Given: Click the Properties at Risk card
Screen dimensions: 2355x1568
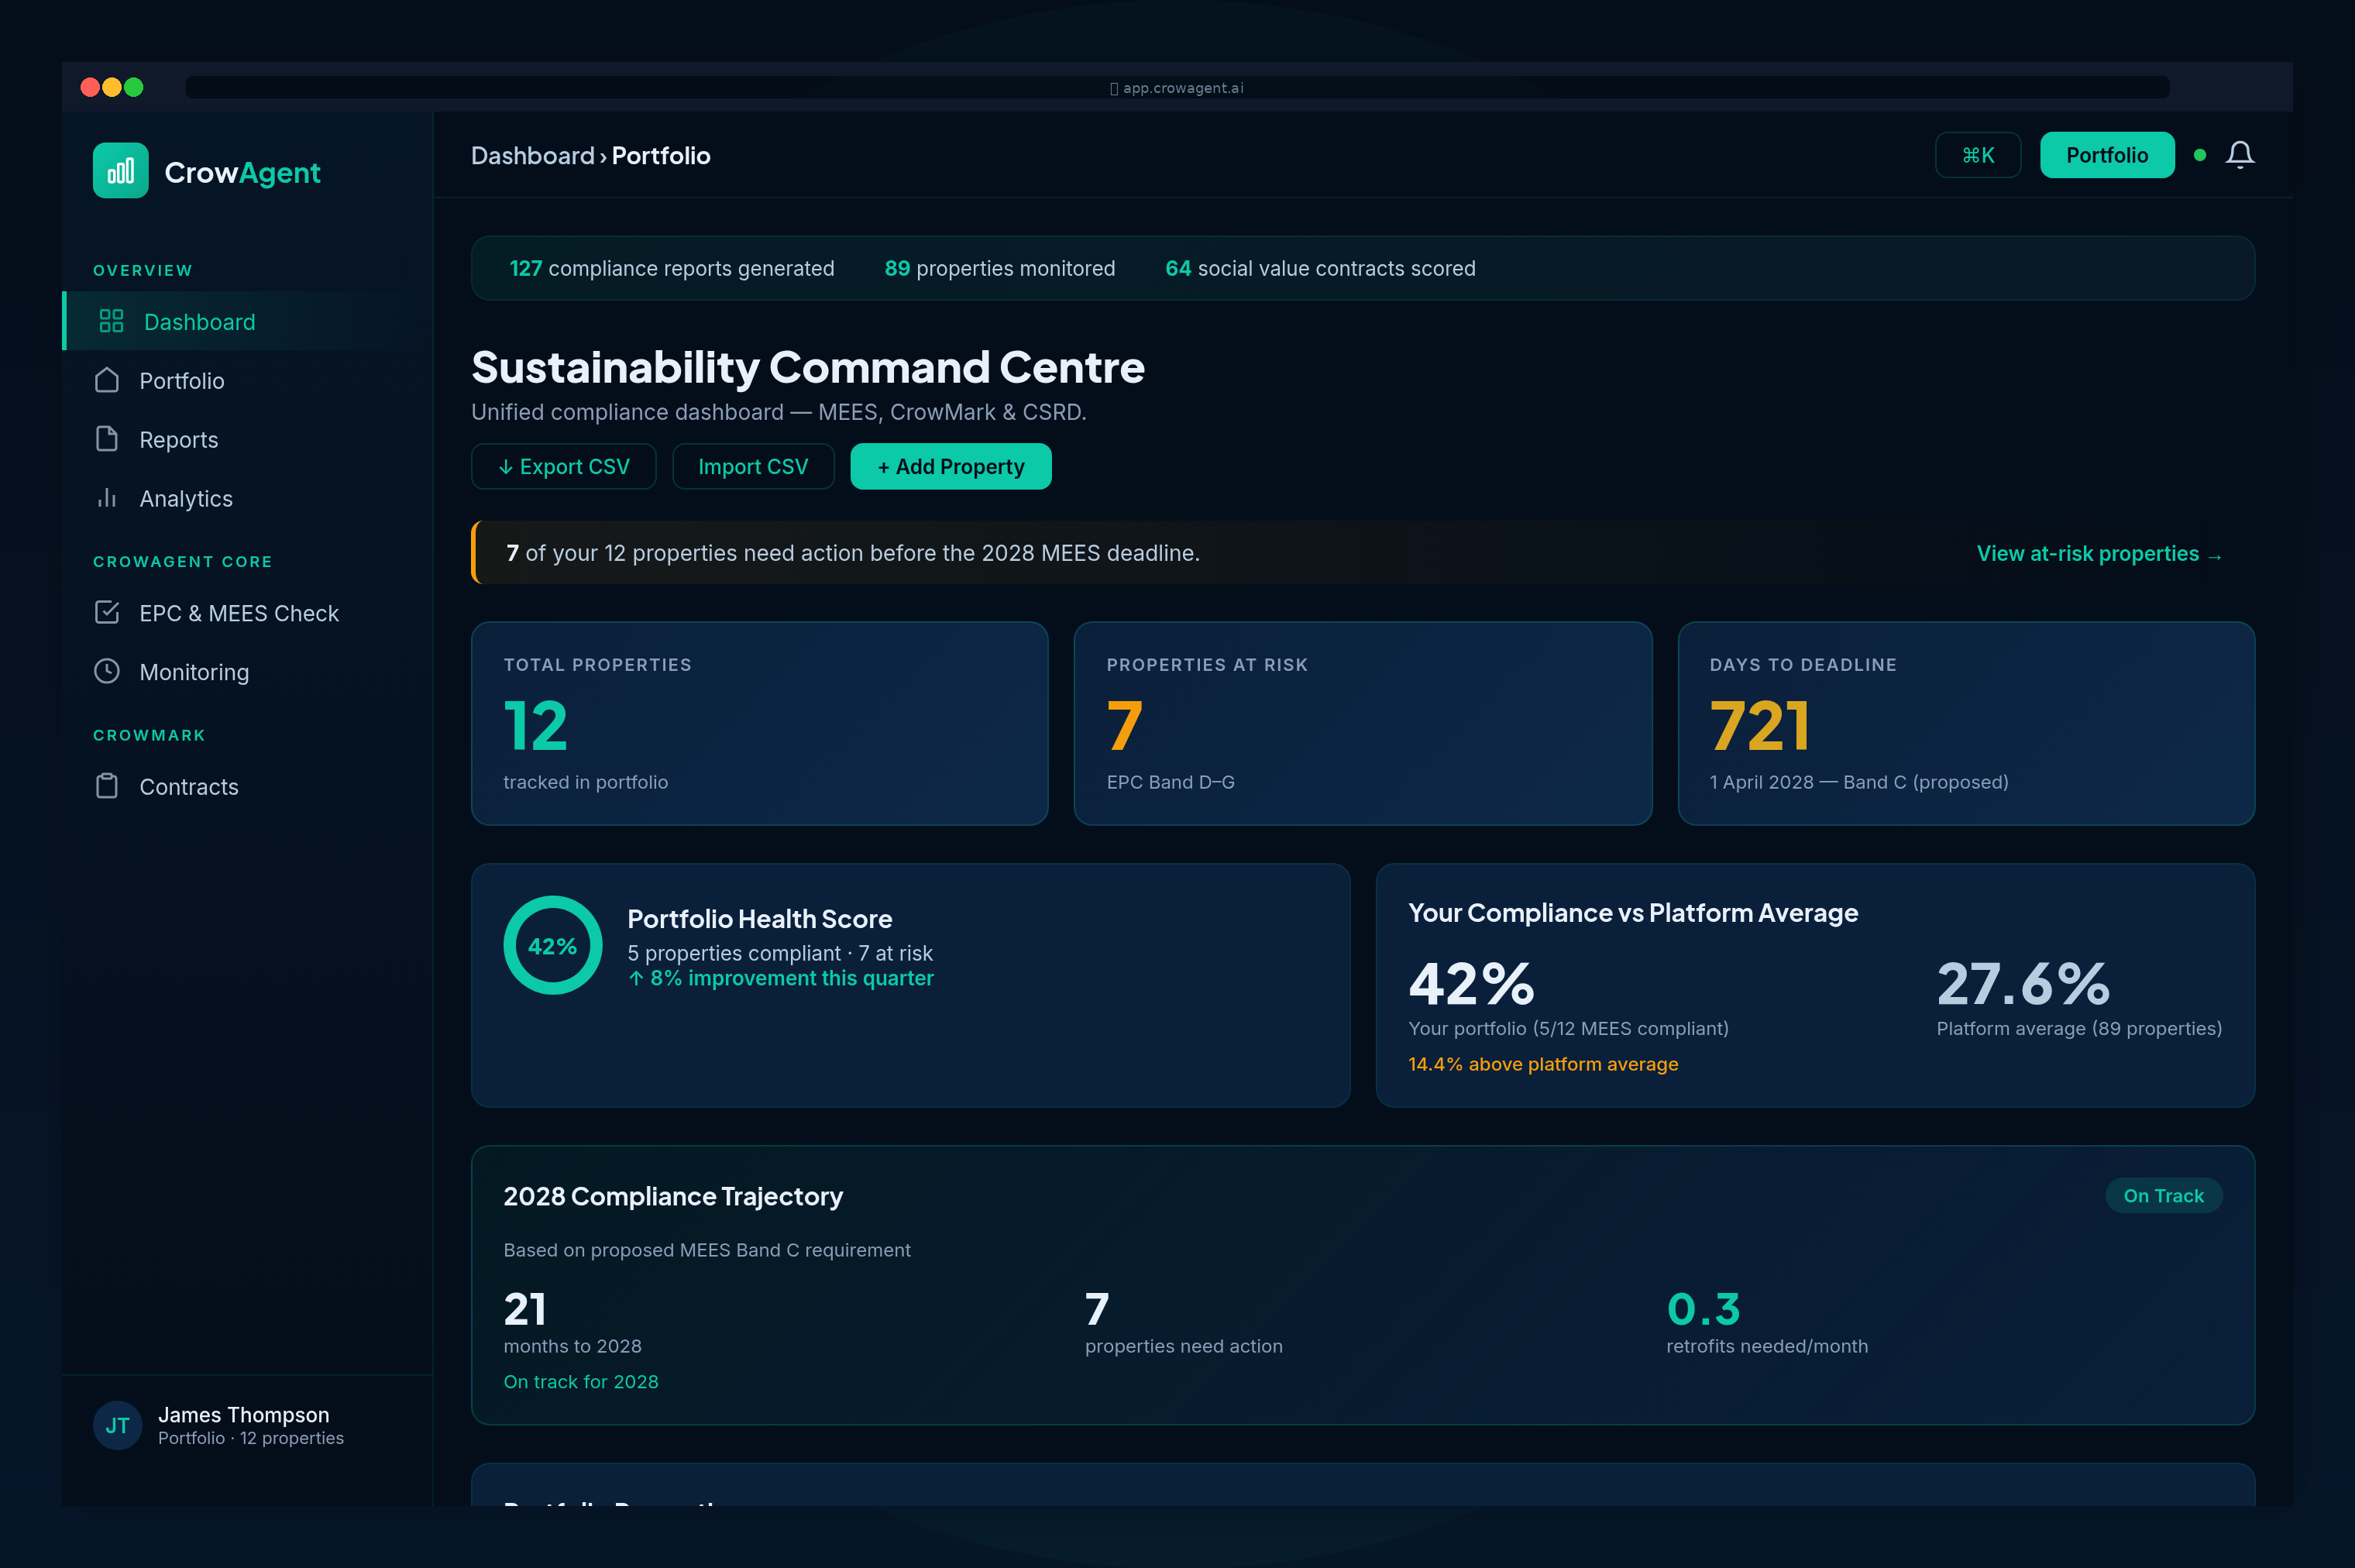Looking at the screenshot, I should [x=1363, y=723].
